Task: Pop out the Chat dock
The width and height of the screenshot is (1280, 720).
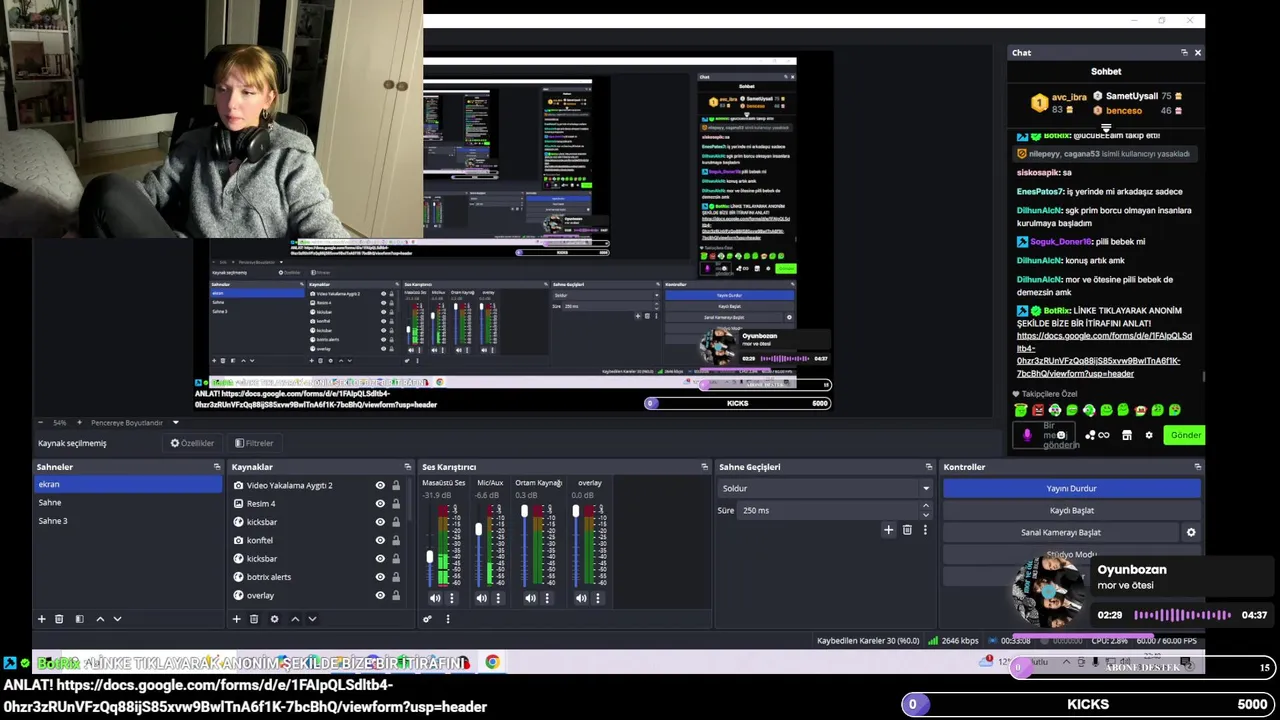Action: pos(1184,53)
